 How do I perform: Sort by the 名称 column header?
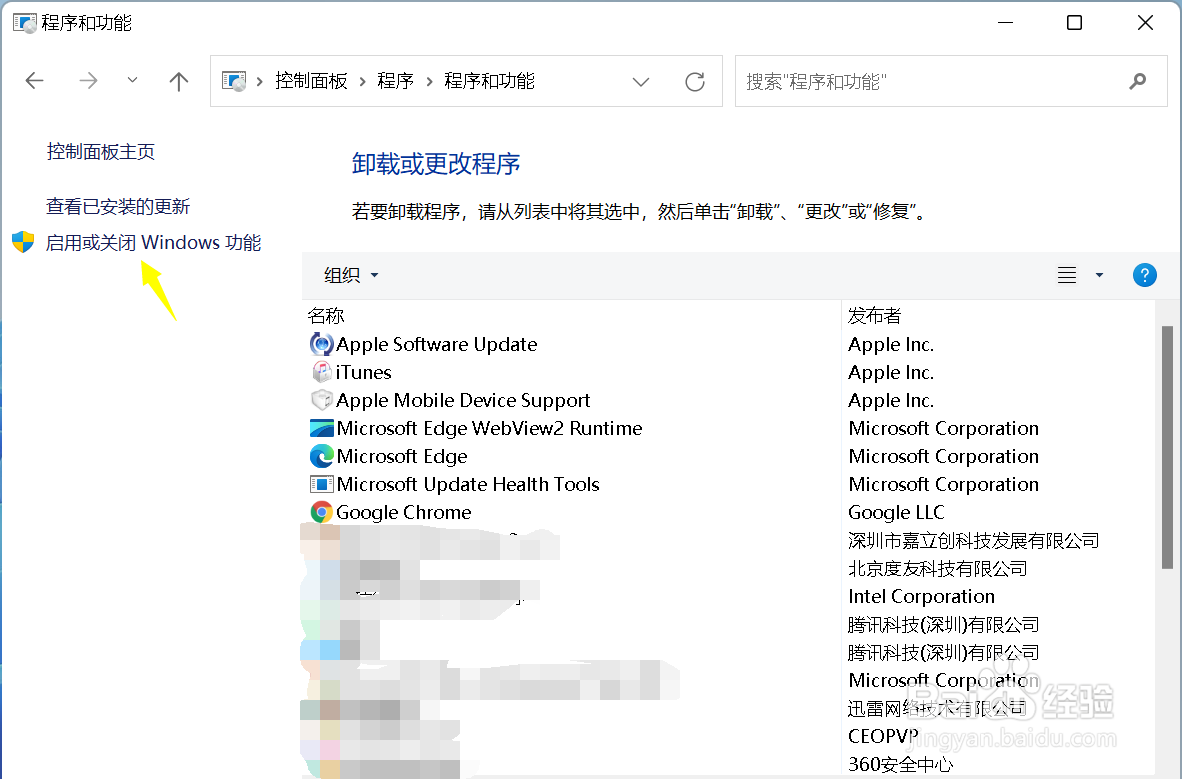(x=326, y=315)
